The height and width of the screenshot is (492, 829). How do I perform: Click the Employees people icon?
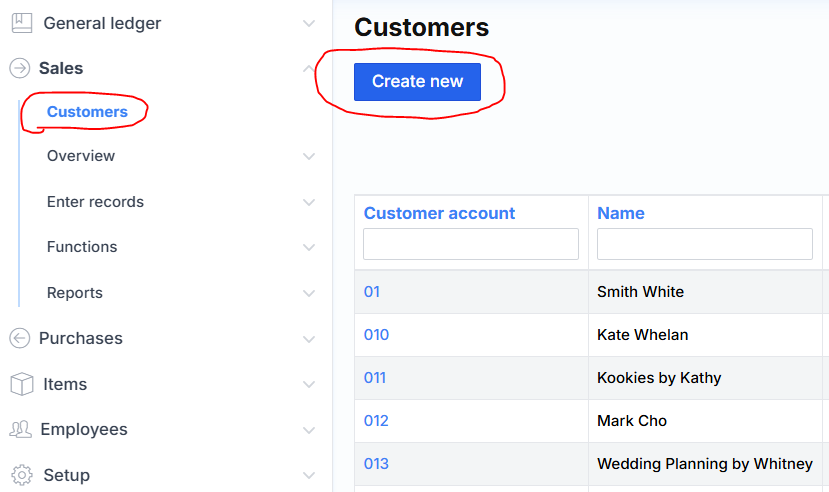[x=20, y=430]
